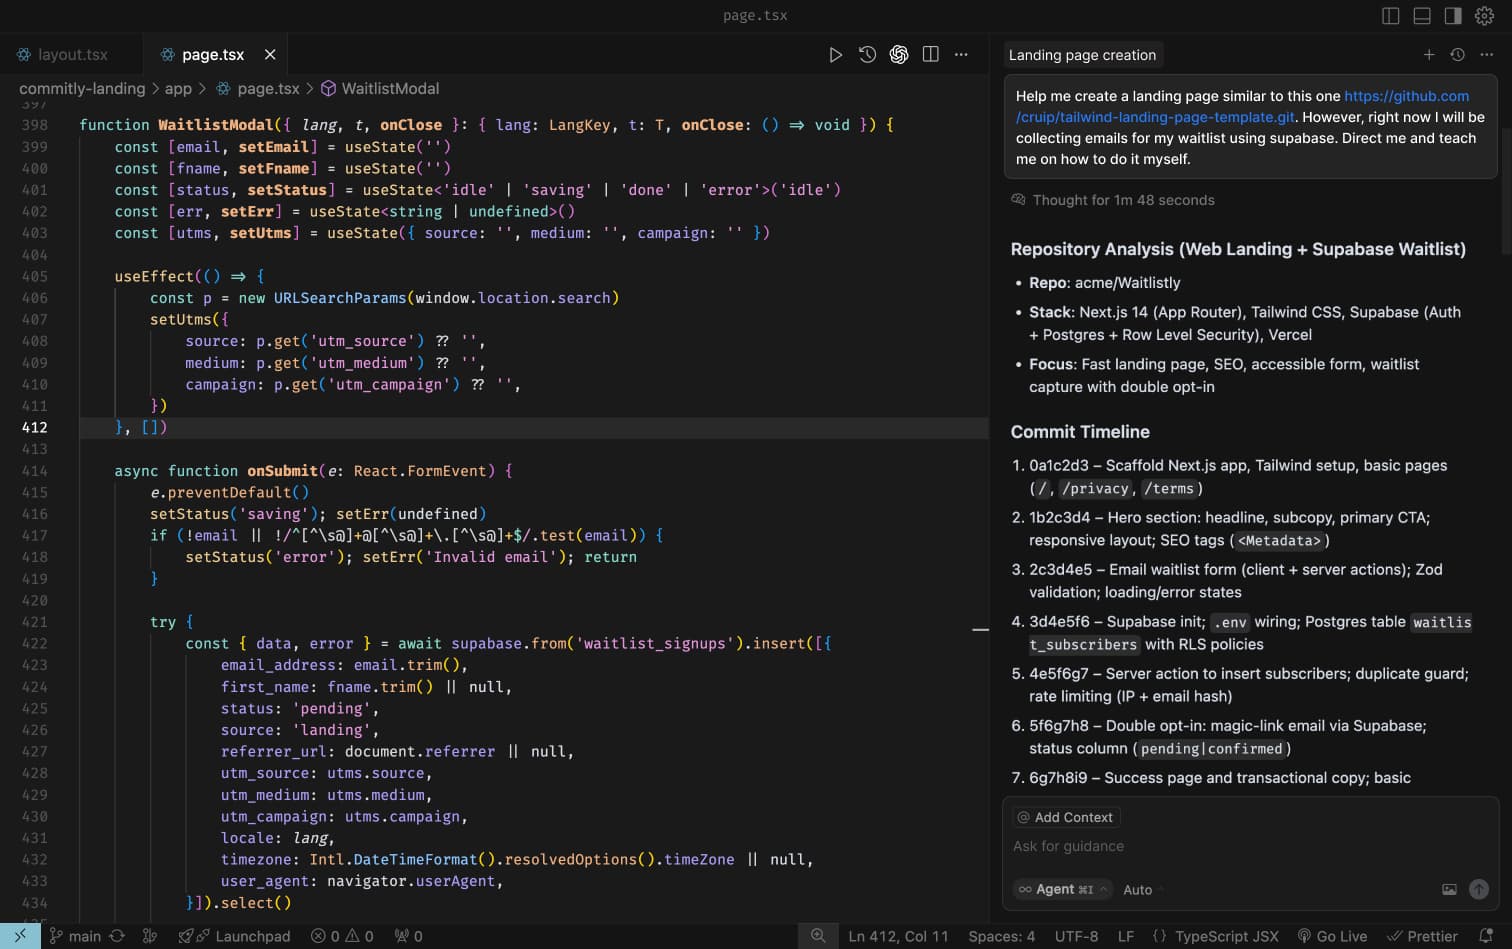Start a new chat with the plus icon
This screenshot has height=949, width=1512.
(x=1429, y=55)
